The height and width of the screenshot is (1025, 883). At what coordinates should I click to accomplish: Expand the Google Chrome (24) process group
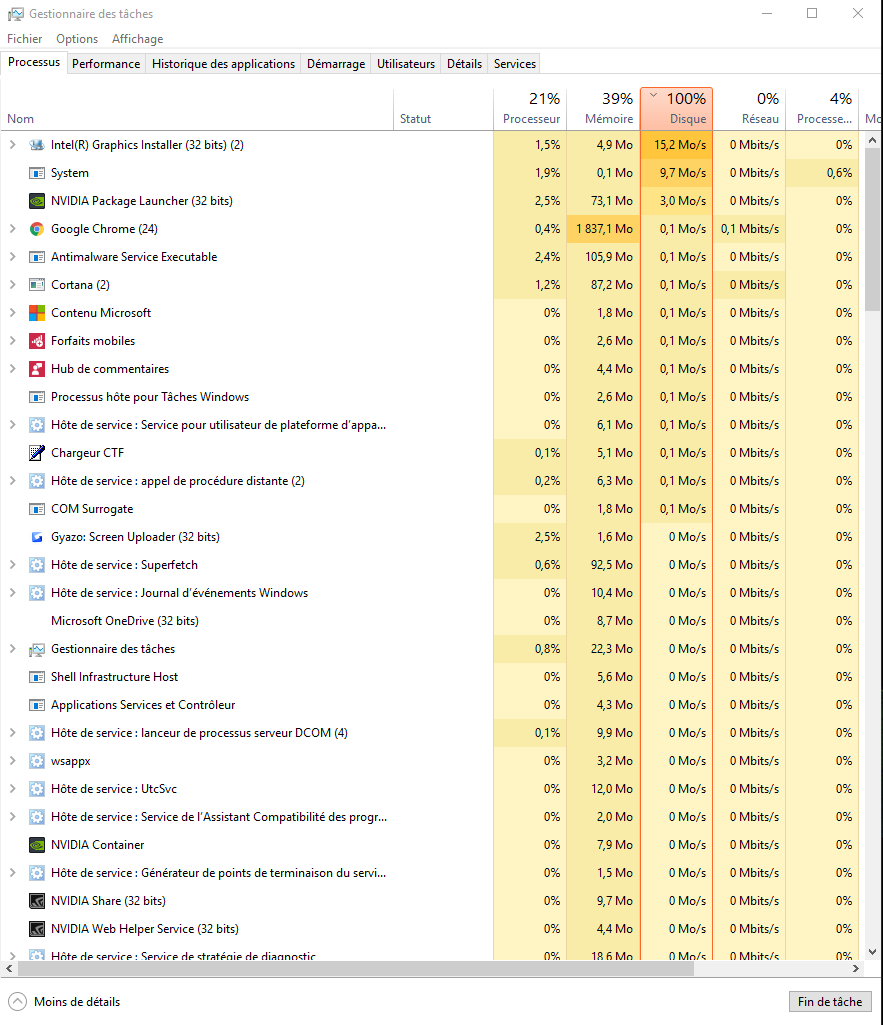pyautogui.click(x=12, y=229)
